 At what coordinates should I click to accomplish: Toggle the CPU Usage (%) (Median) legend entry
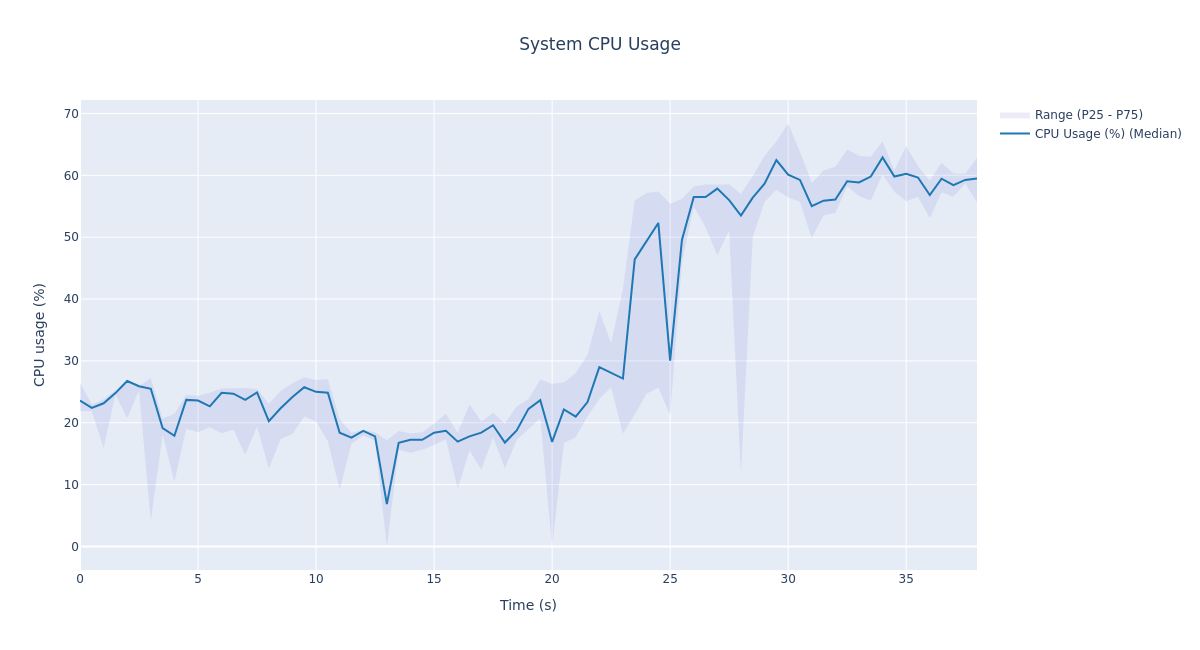[1107, 134]
